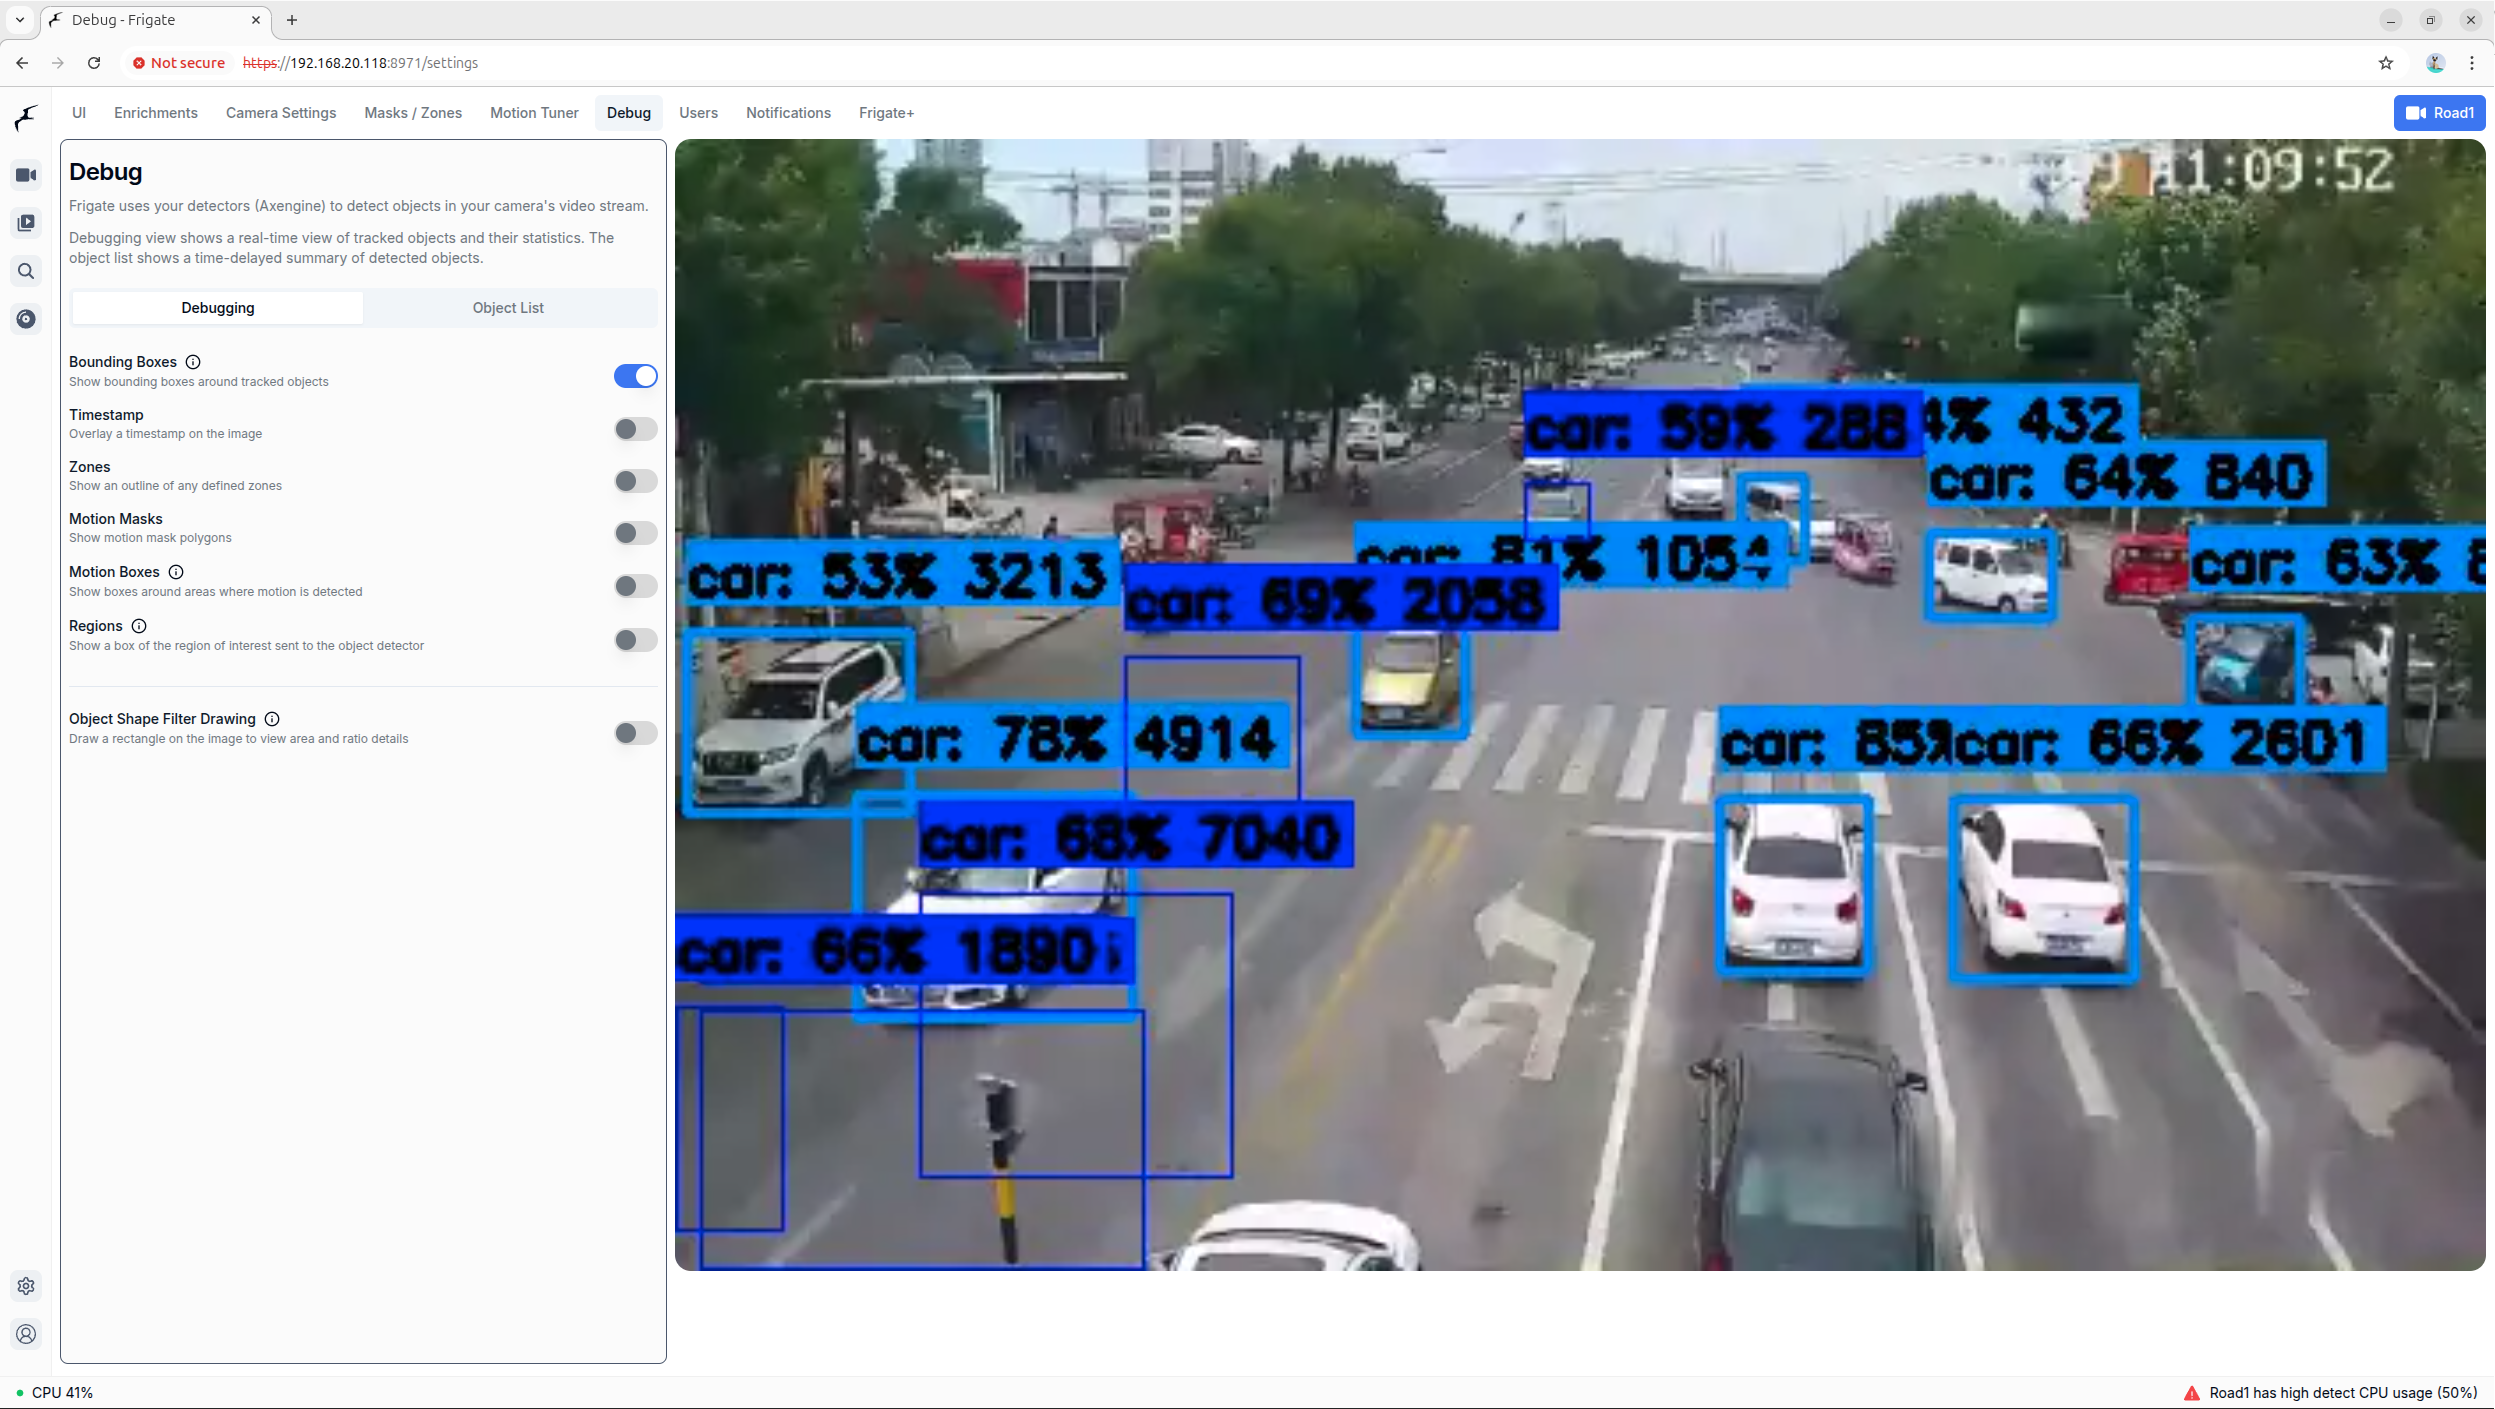Open the account user icon in sidebar

[x=26, y=1334]
